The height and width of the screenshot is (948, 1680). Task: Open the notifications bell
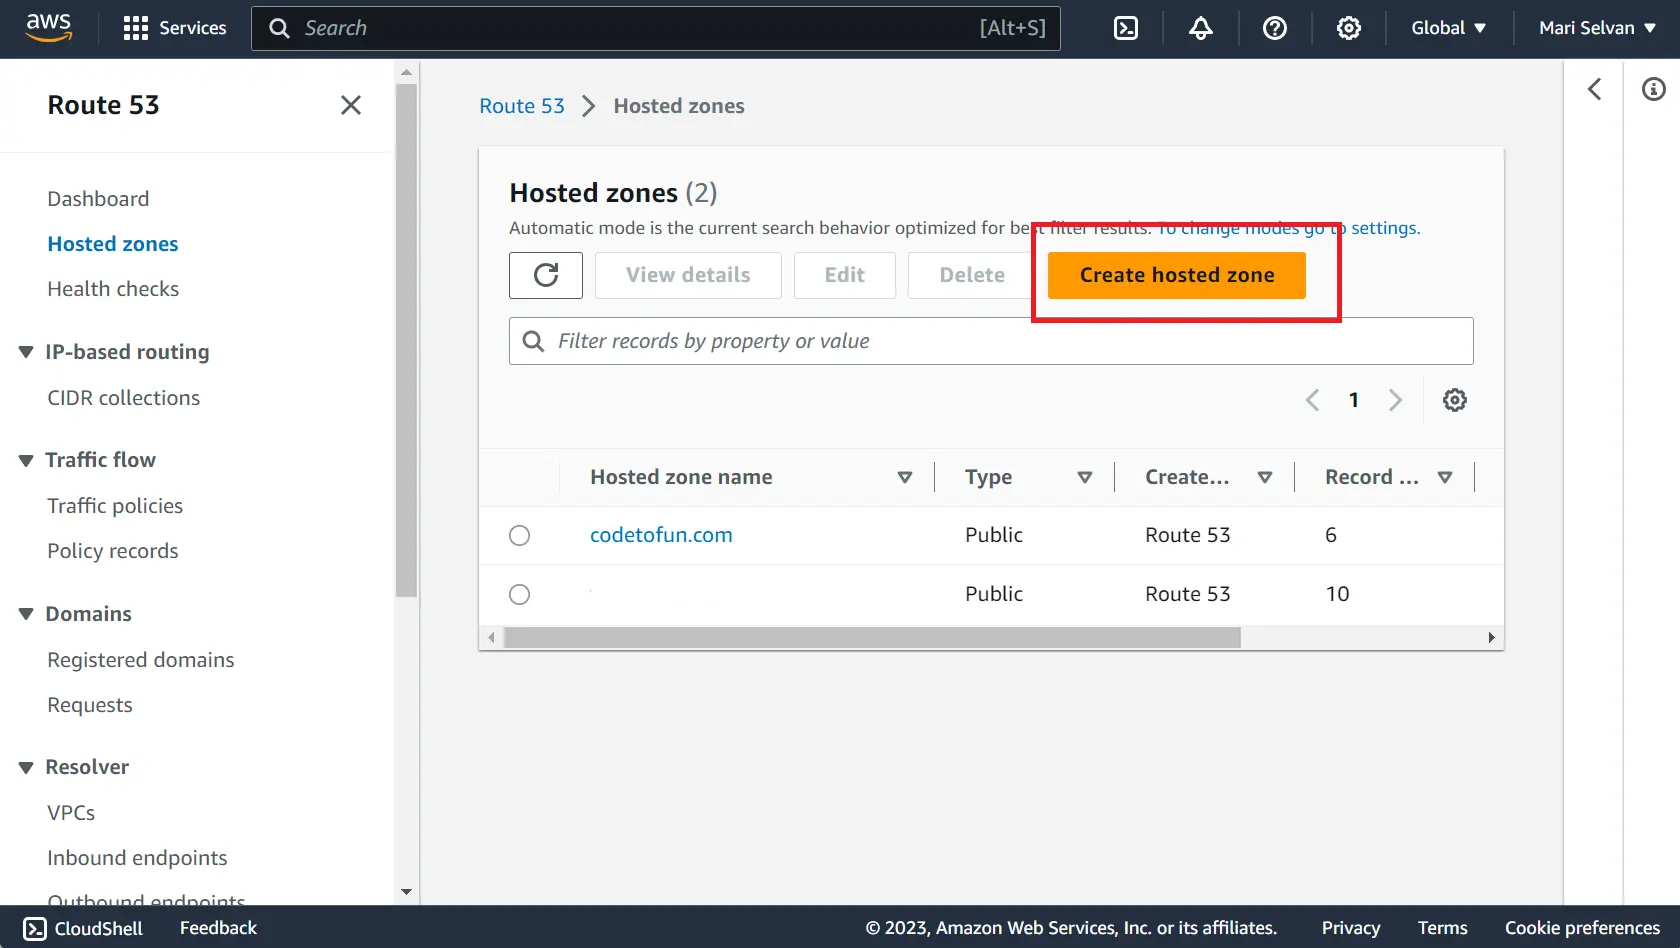[1201, 28]
